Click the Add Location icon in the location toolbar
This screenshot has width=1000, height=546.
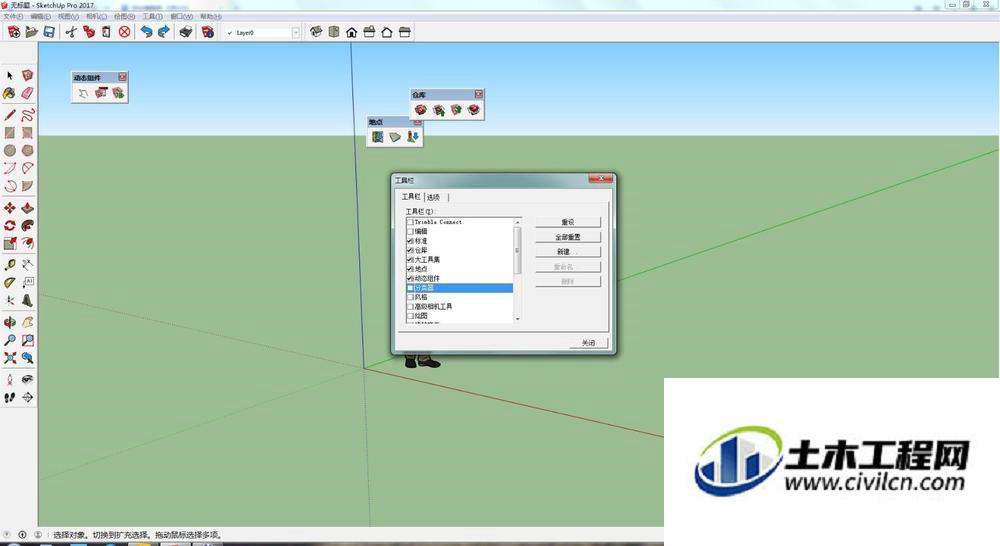pos(378,136)
